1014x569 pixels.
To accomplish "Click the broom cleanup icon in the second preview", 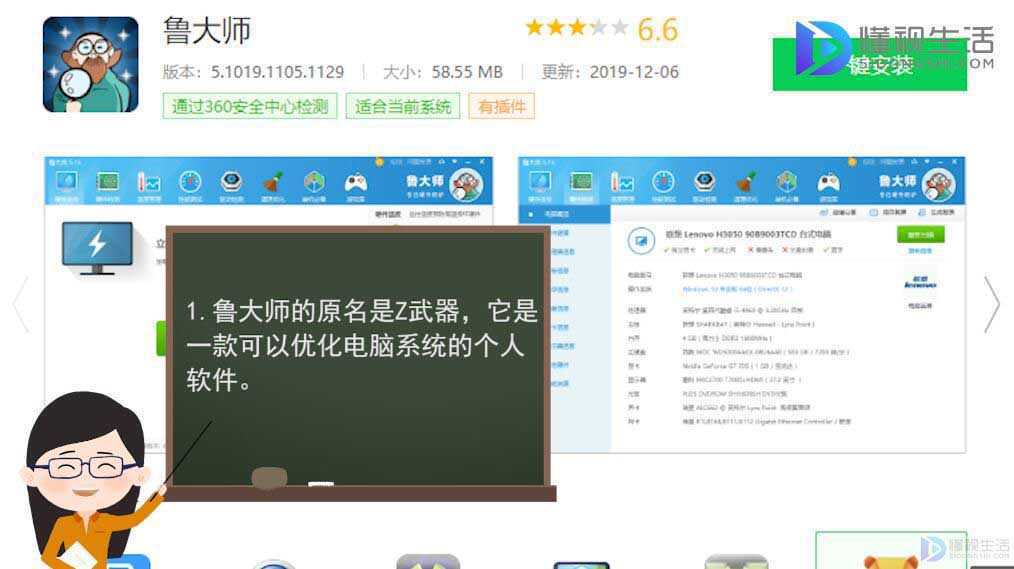I will pos(746,184).
